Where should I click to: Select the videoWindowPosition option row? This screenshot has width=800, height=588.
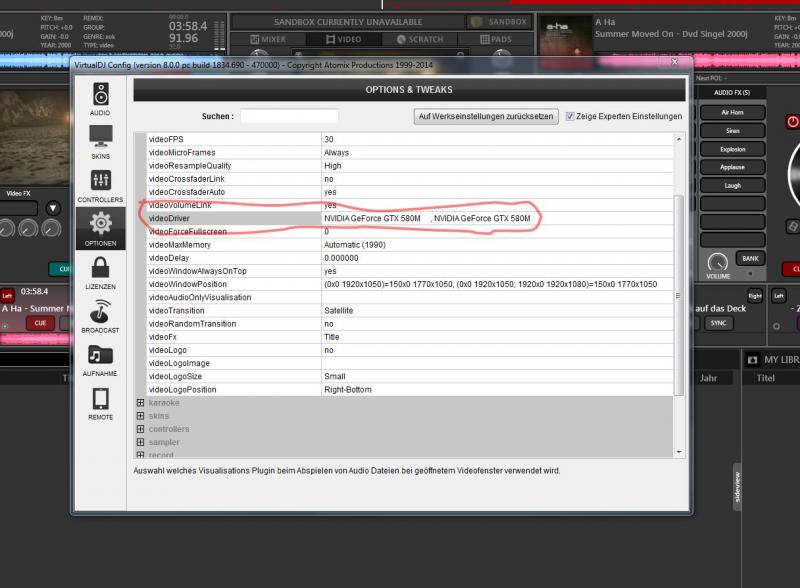410,284
